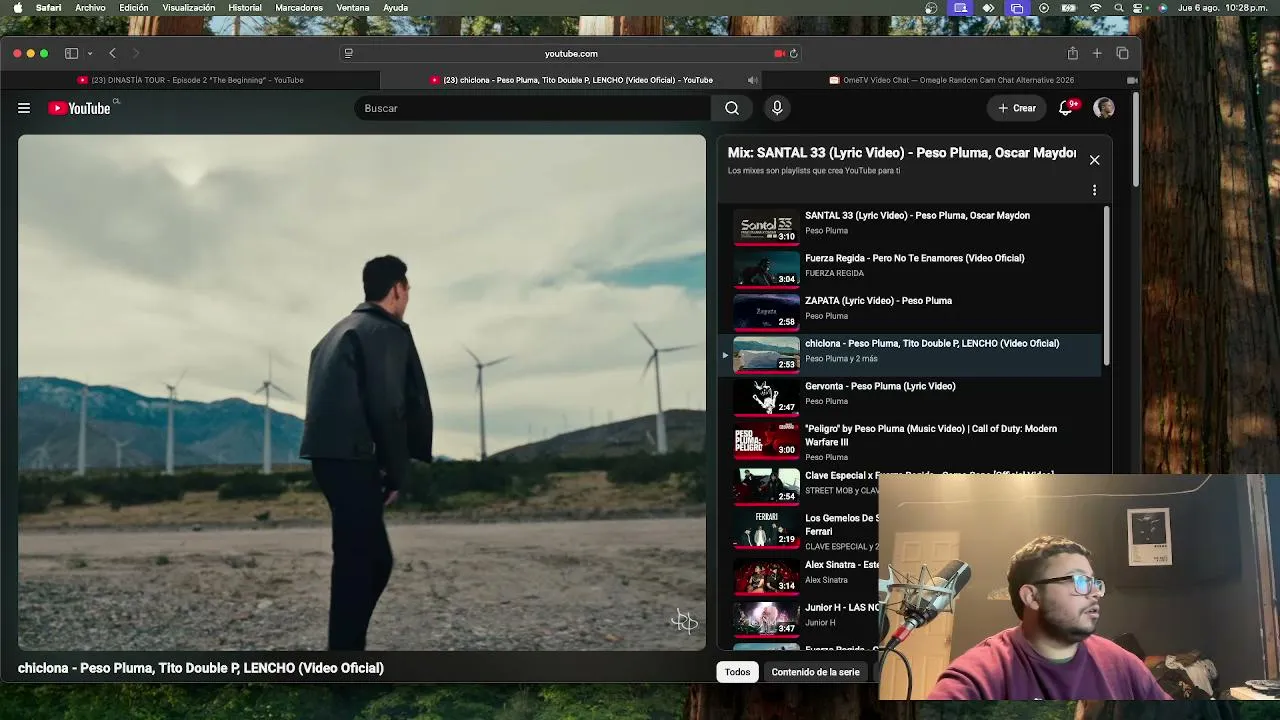Click the Now Playing icon in the menu bar
Screen dimensions: 1280x720
(1044, 8)
